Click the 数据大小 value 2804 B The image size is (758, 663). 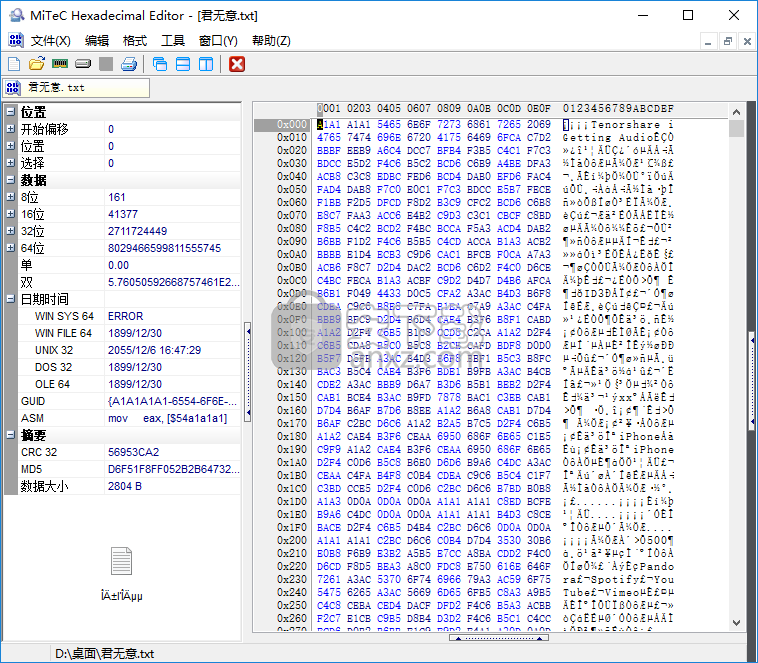point(125,486)
